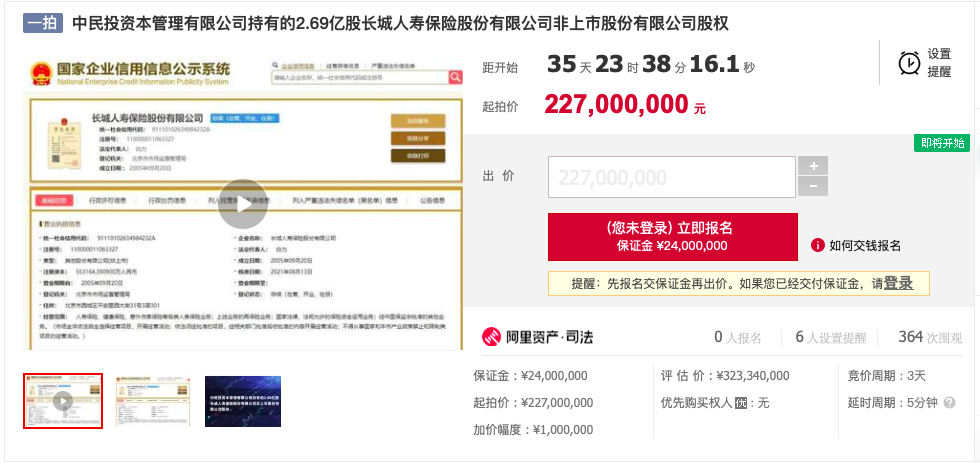Click the 登录 link in the reminder
980x465 pixels.
898,283
